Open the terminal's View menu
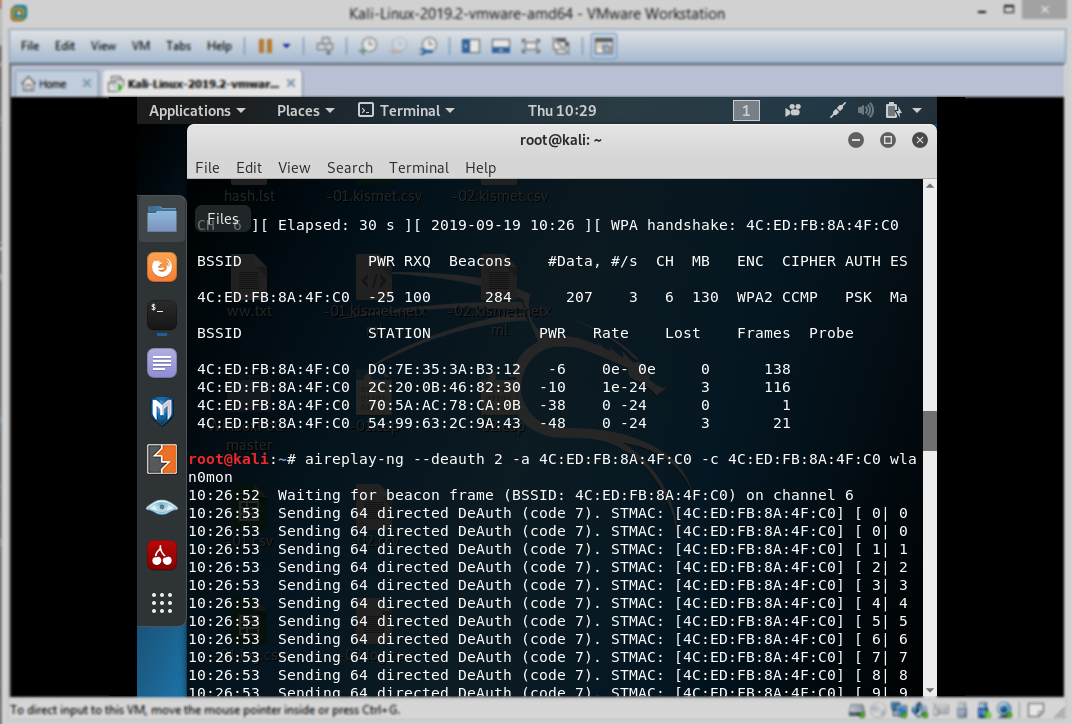 click(x=294, y=167)
